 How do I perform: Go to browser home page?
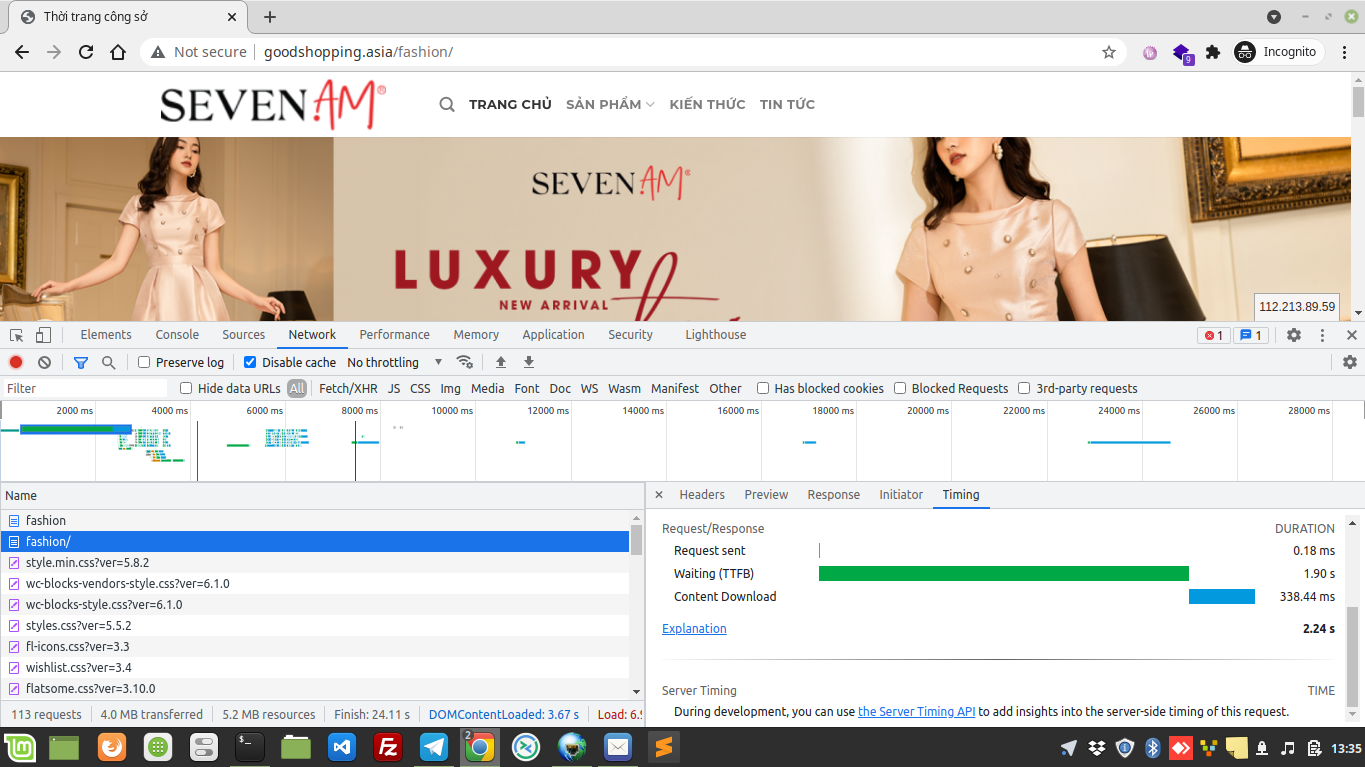[x=118, y=52]
